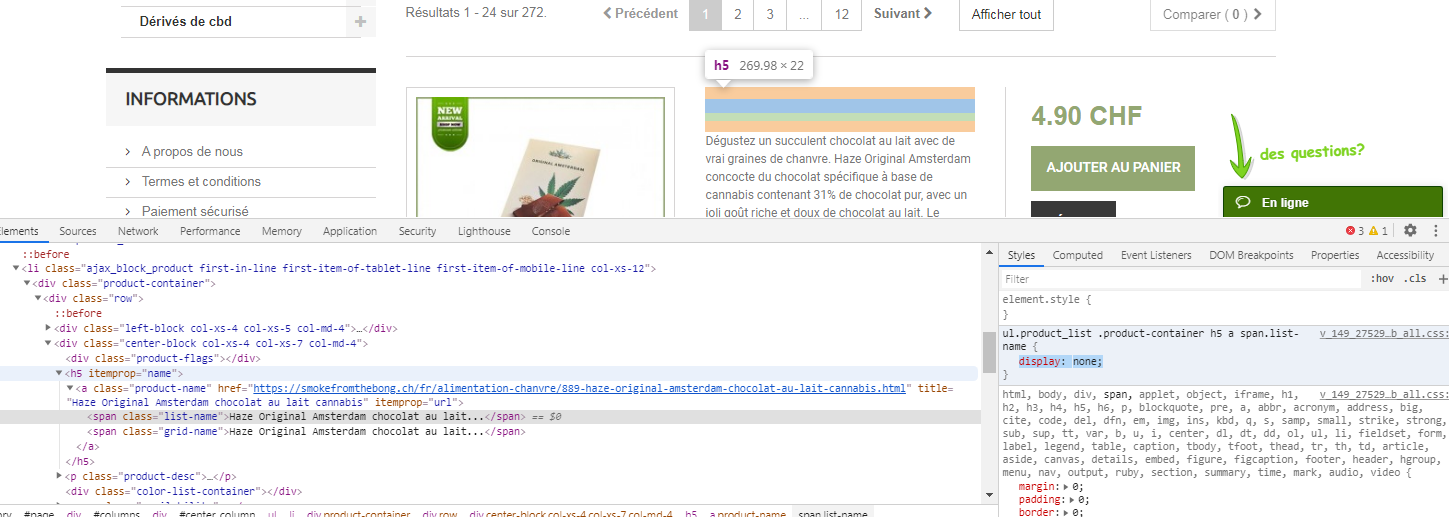
Task: Open the DevTools three-dot more options menu
Action: (1436, 230)
